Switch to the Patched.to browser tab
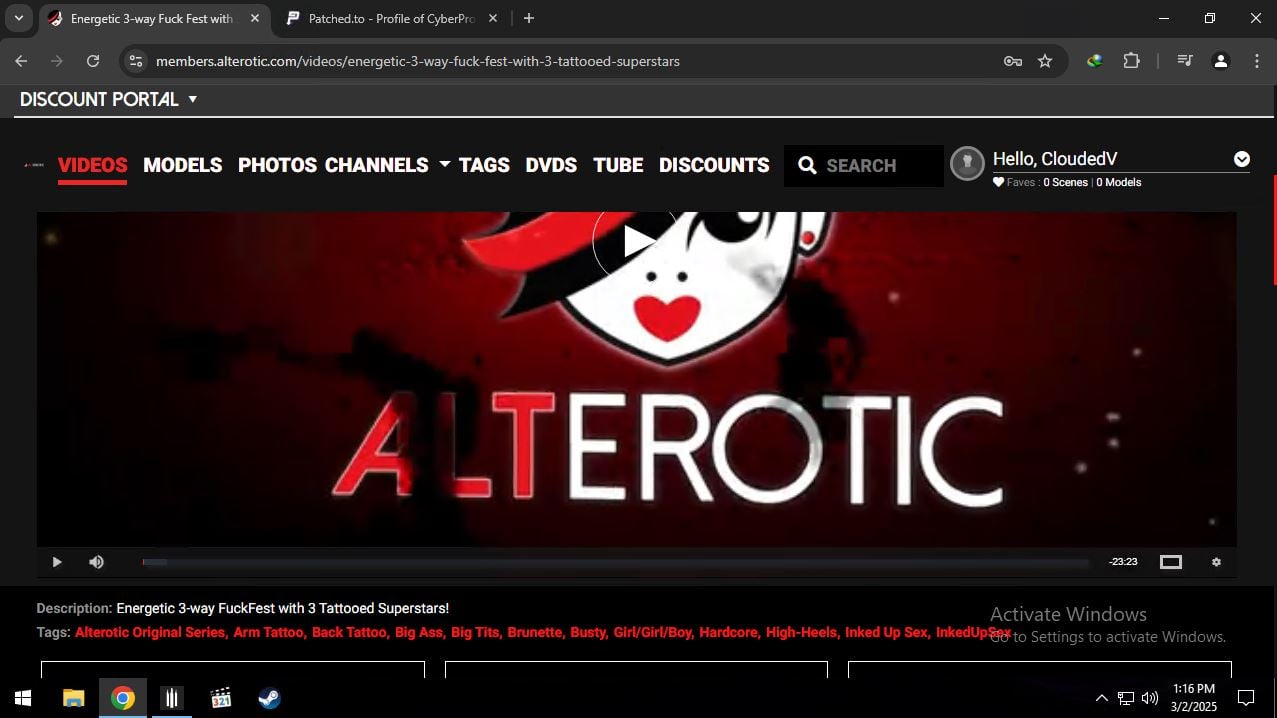The height and width of the screenshot is (718, 1277). coord(391,18)
